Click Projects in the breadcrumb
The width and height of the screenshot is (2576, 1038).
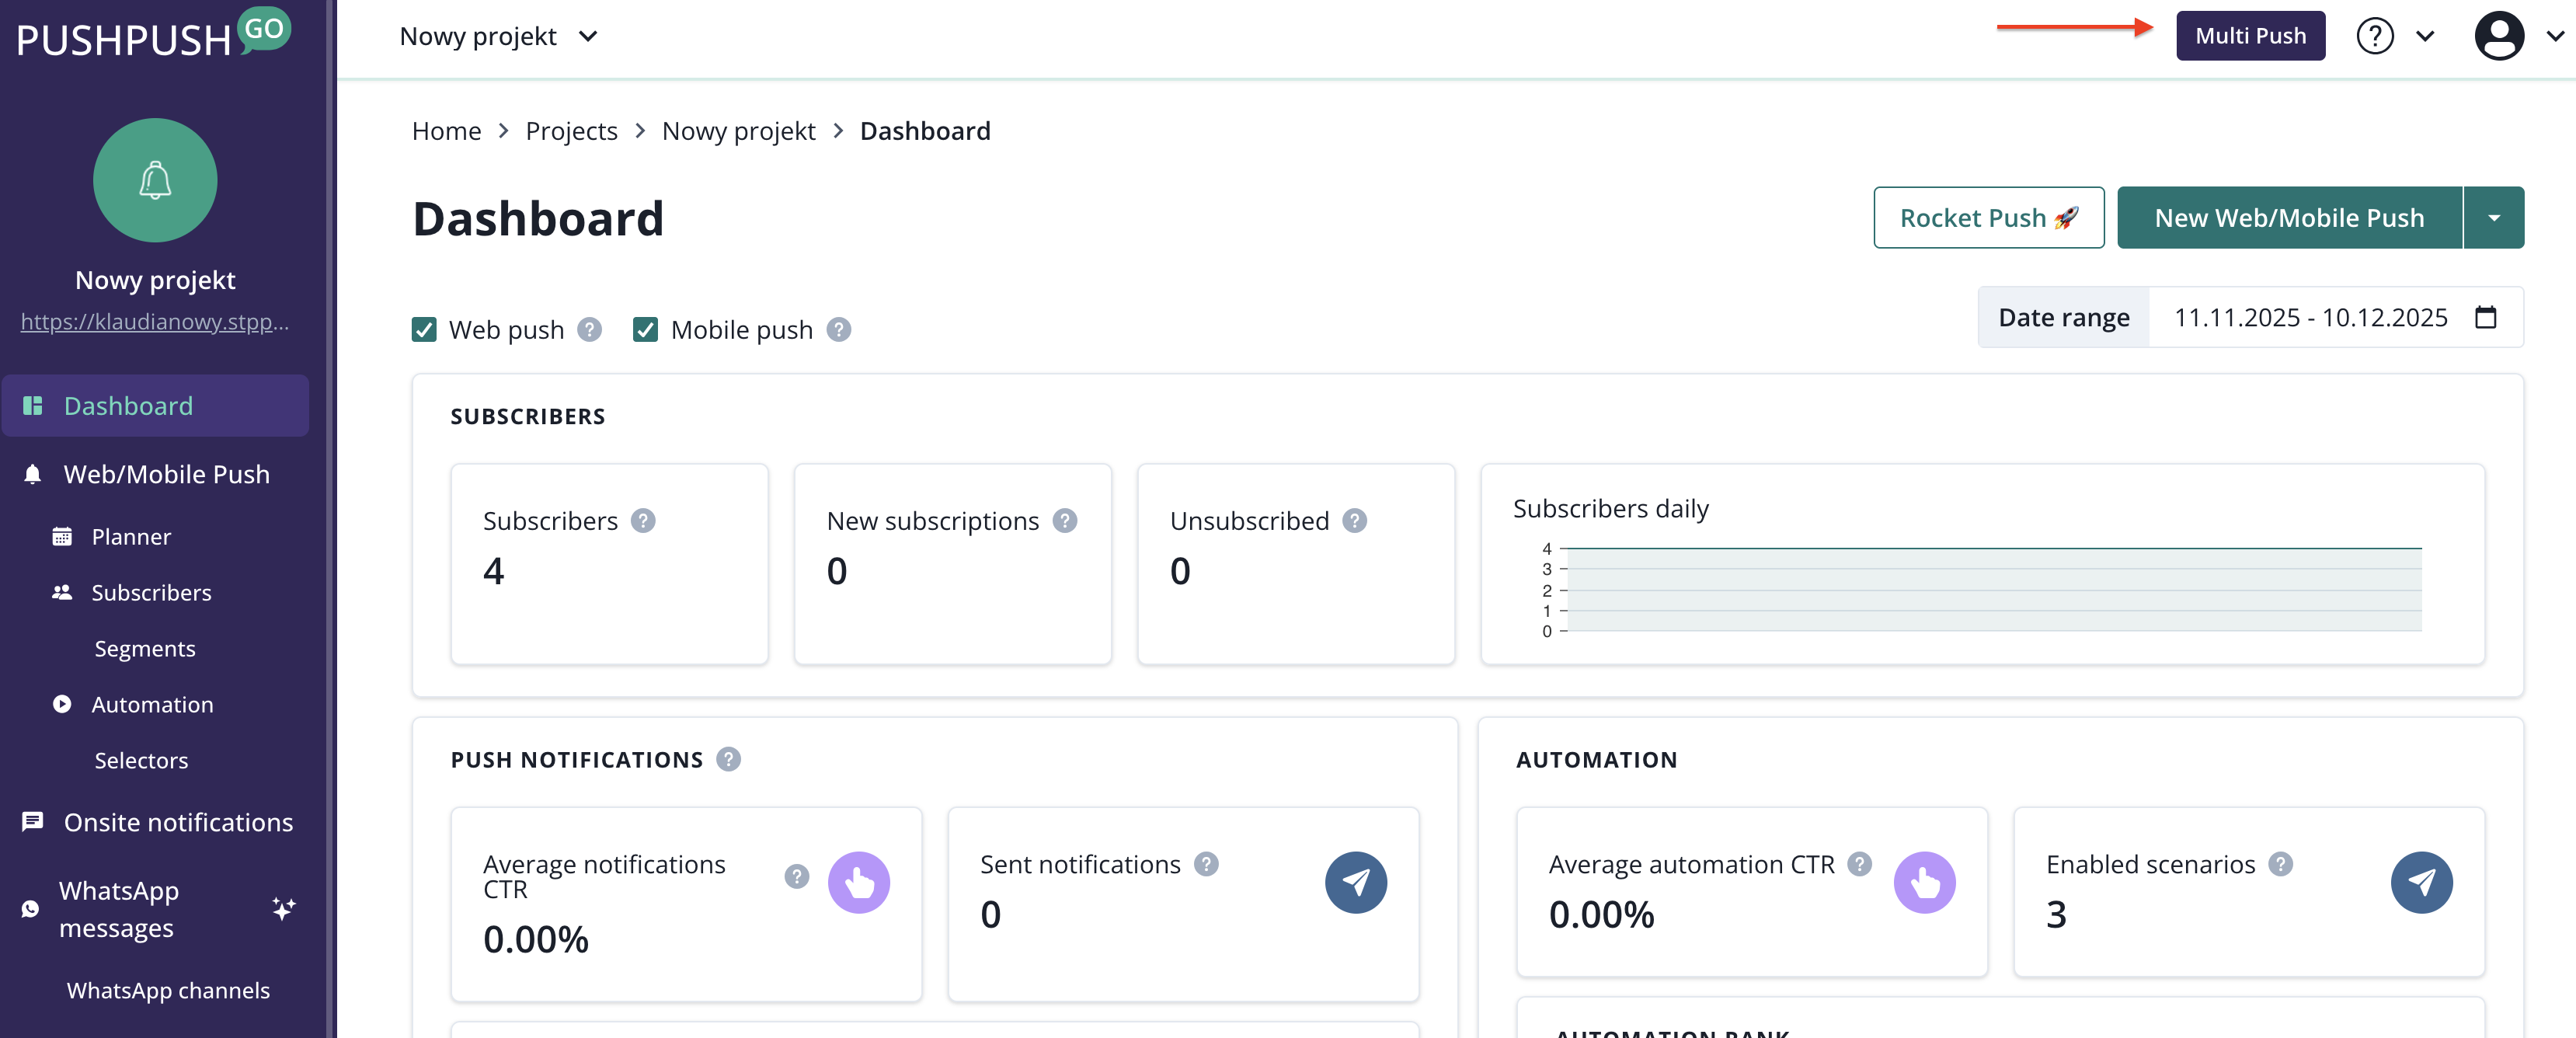tap(571, 131)
